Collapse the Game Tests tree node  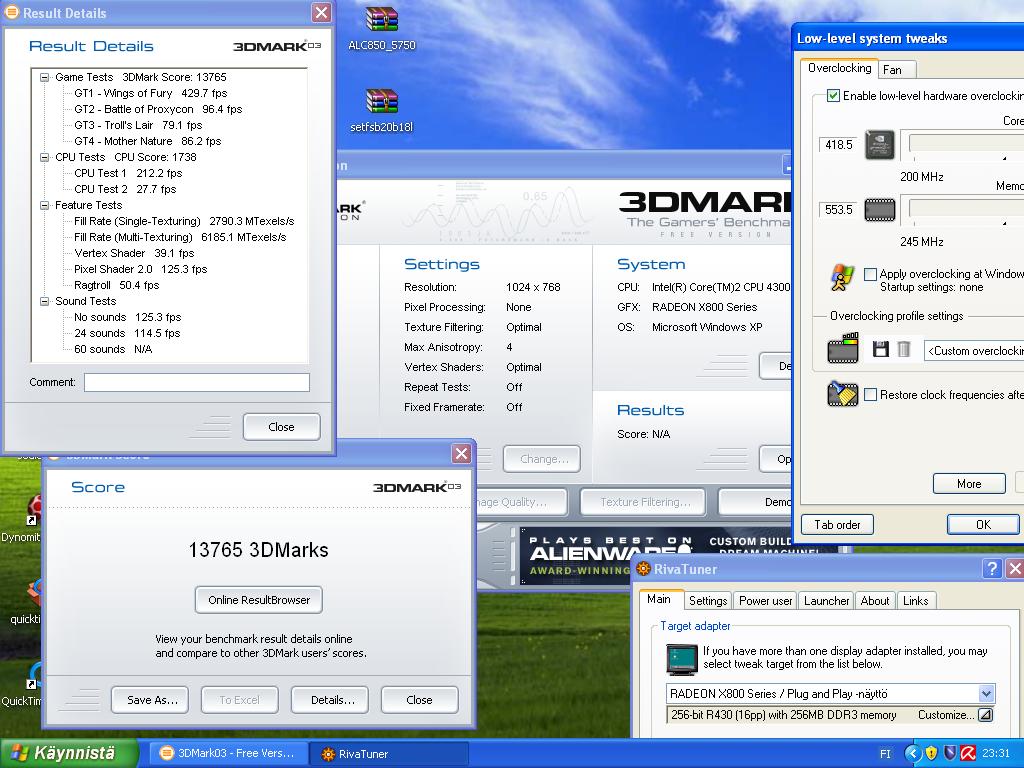(x=44, y=77)
